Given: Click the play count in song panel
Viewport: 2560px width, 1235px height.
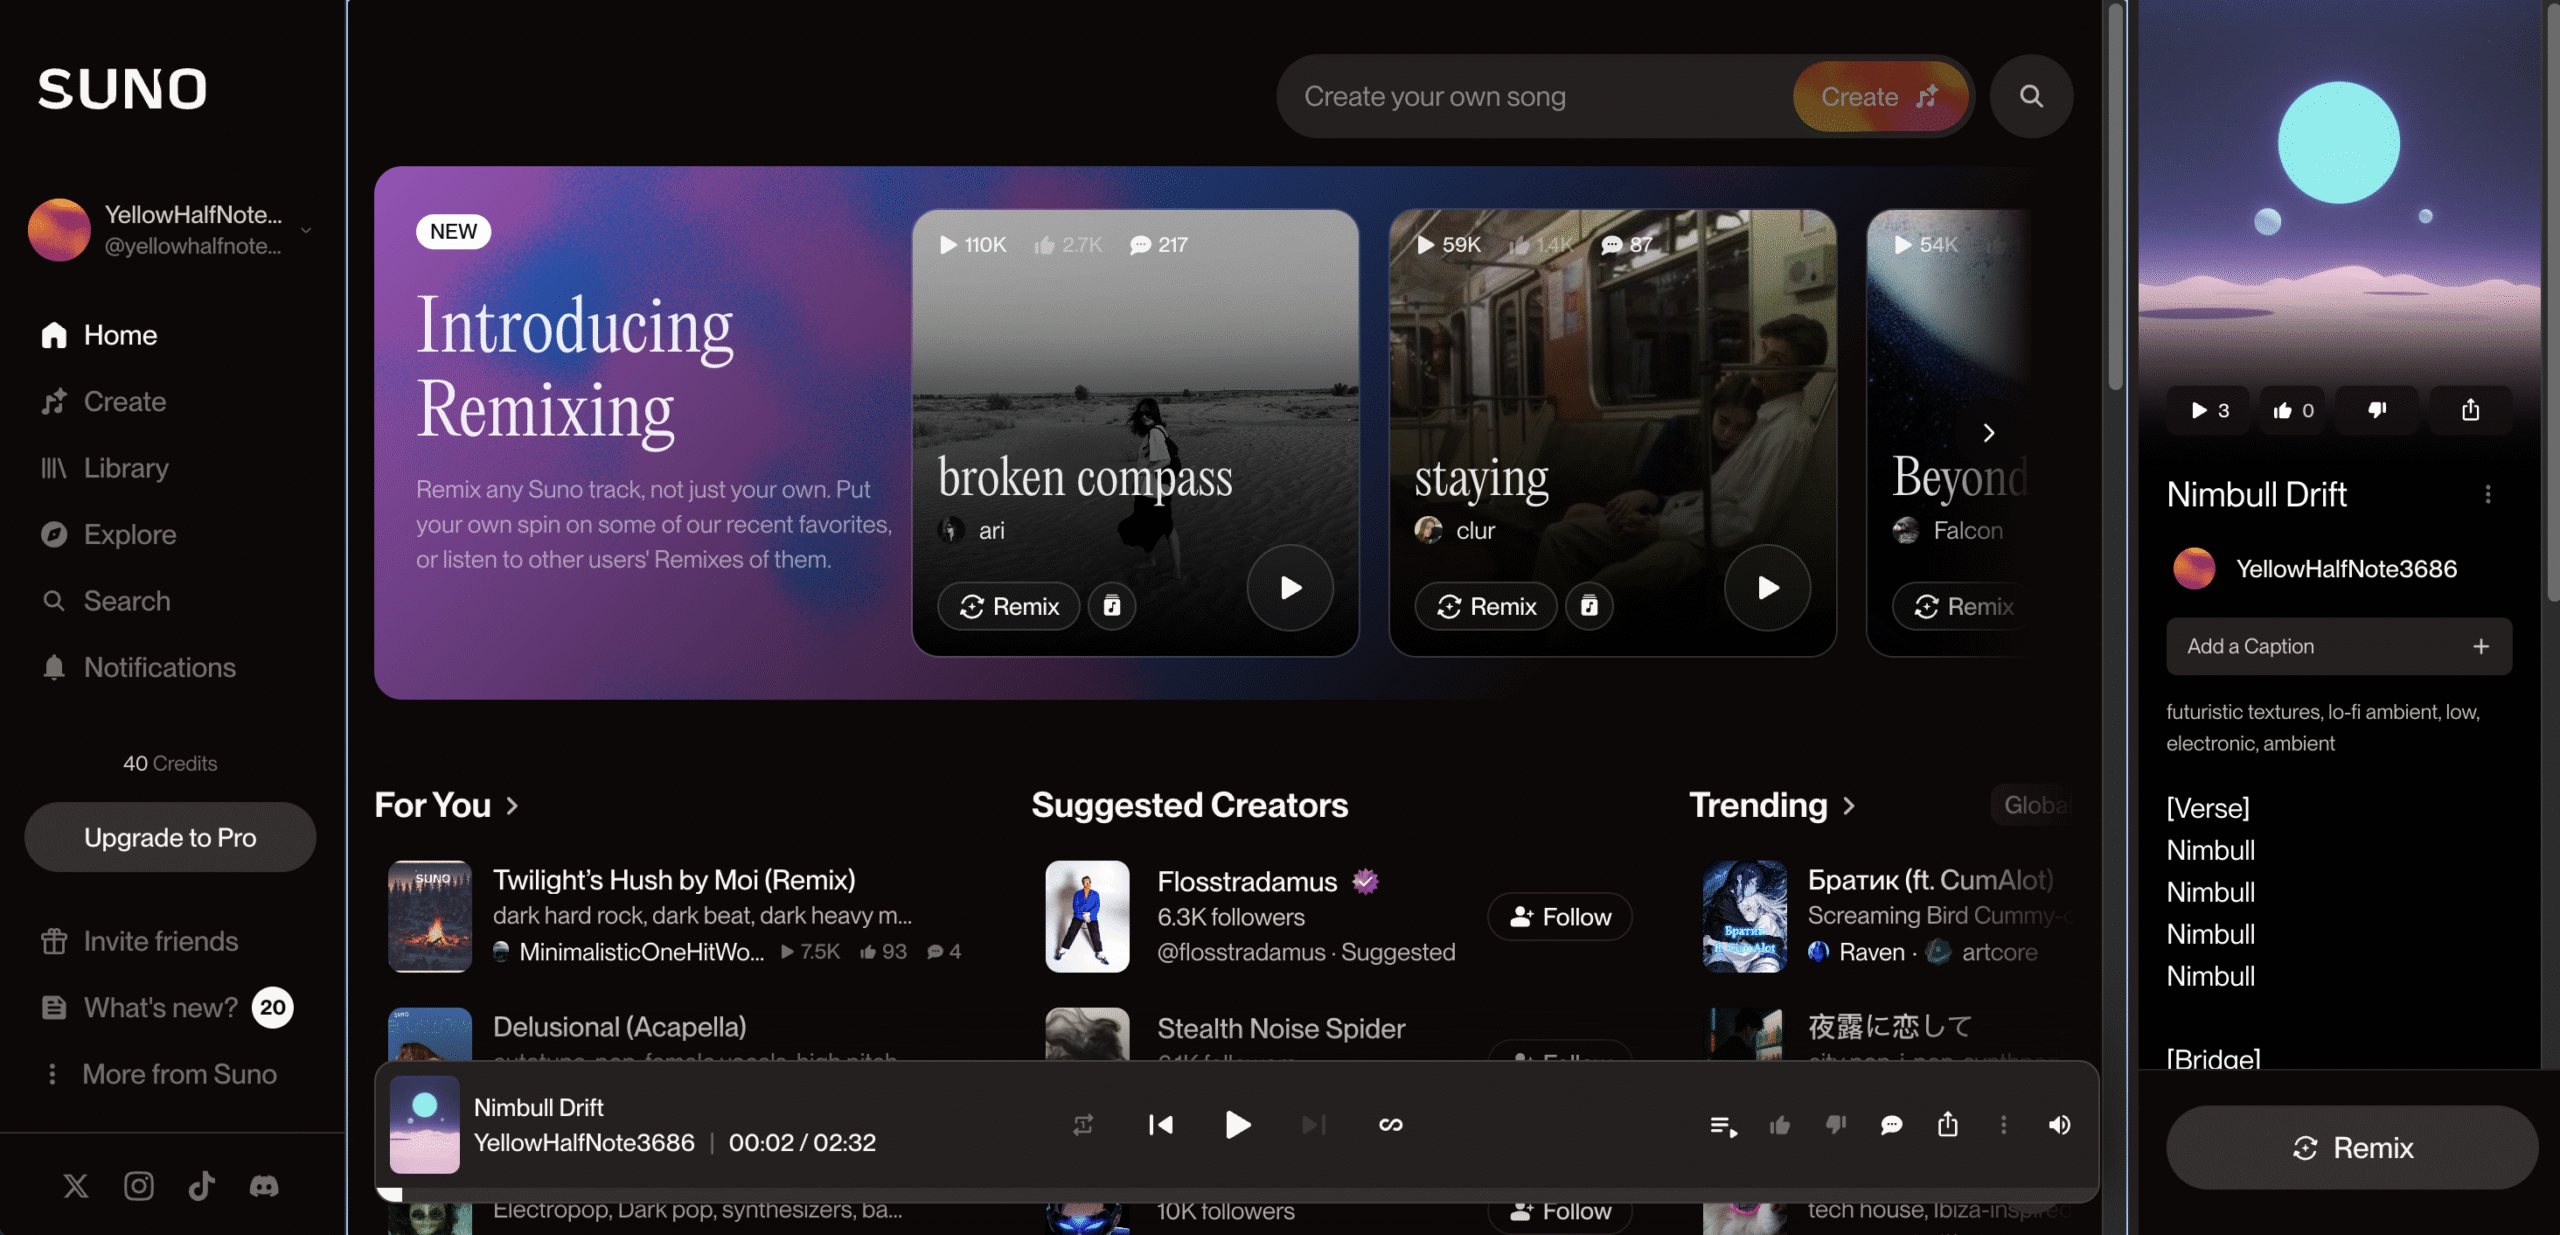Looking at the screenshot, I should point(2209,410).
